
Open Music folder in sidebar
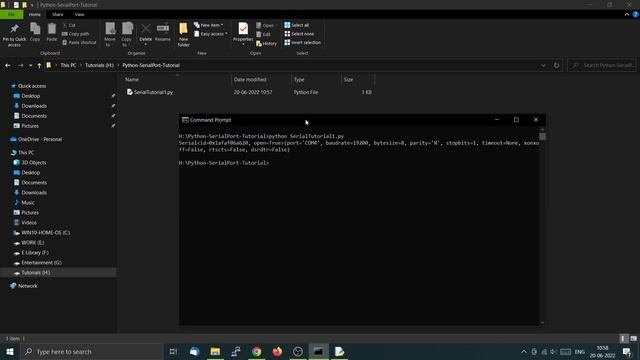click(x=27, y=202)
